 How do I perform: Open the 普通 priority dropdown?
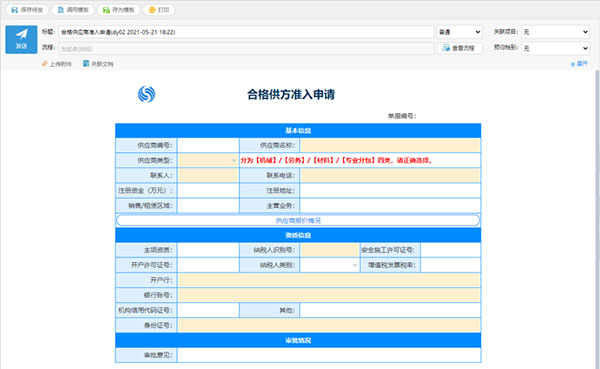point(460,32)
